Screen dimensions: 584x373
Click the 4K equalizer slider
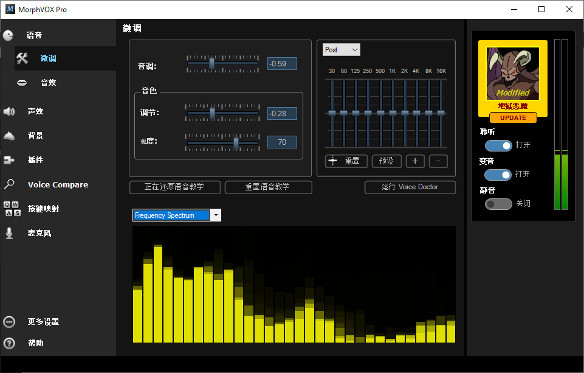click(417, 113)
